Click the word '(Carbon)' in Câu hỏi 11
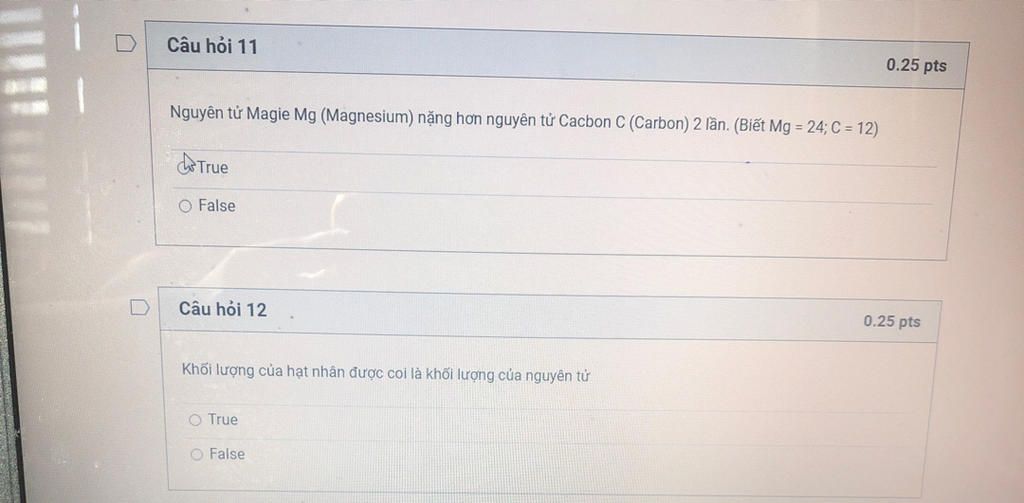 (658, 123)
